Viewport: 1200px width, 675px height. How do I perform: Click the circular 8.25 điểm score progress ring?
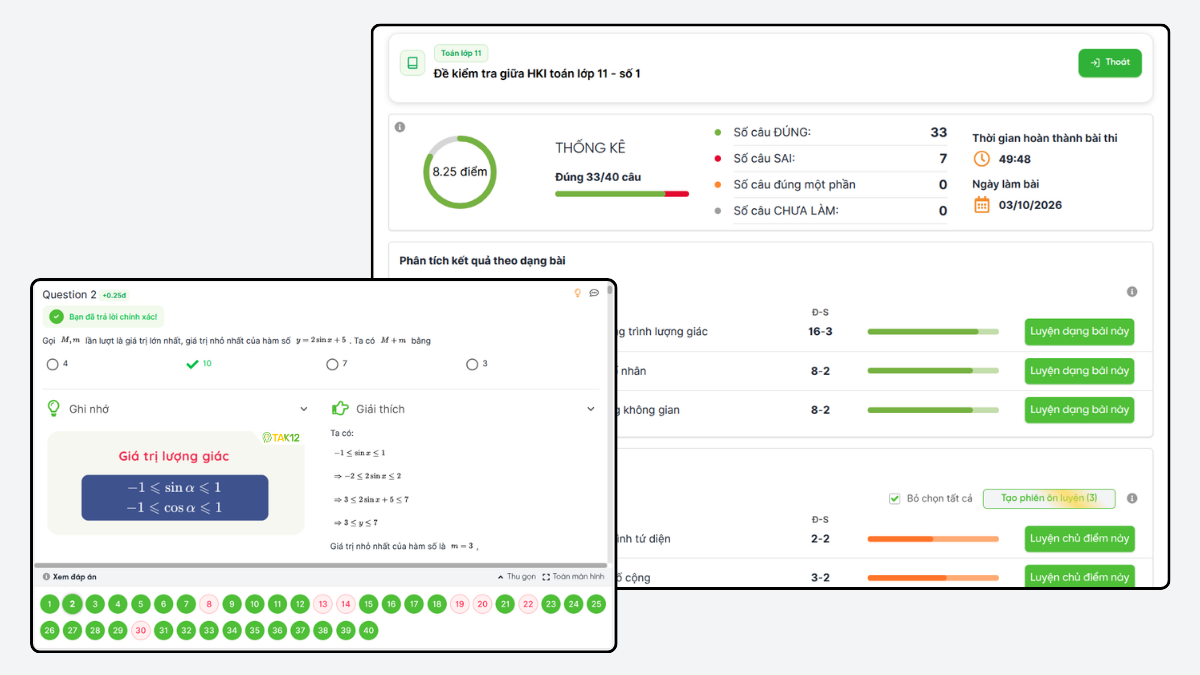(x=460, y=172)
